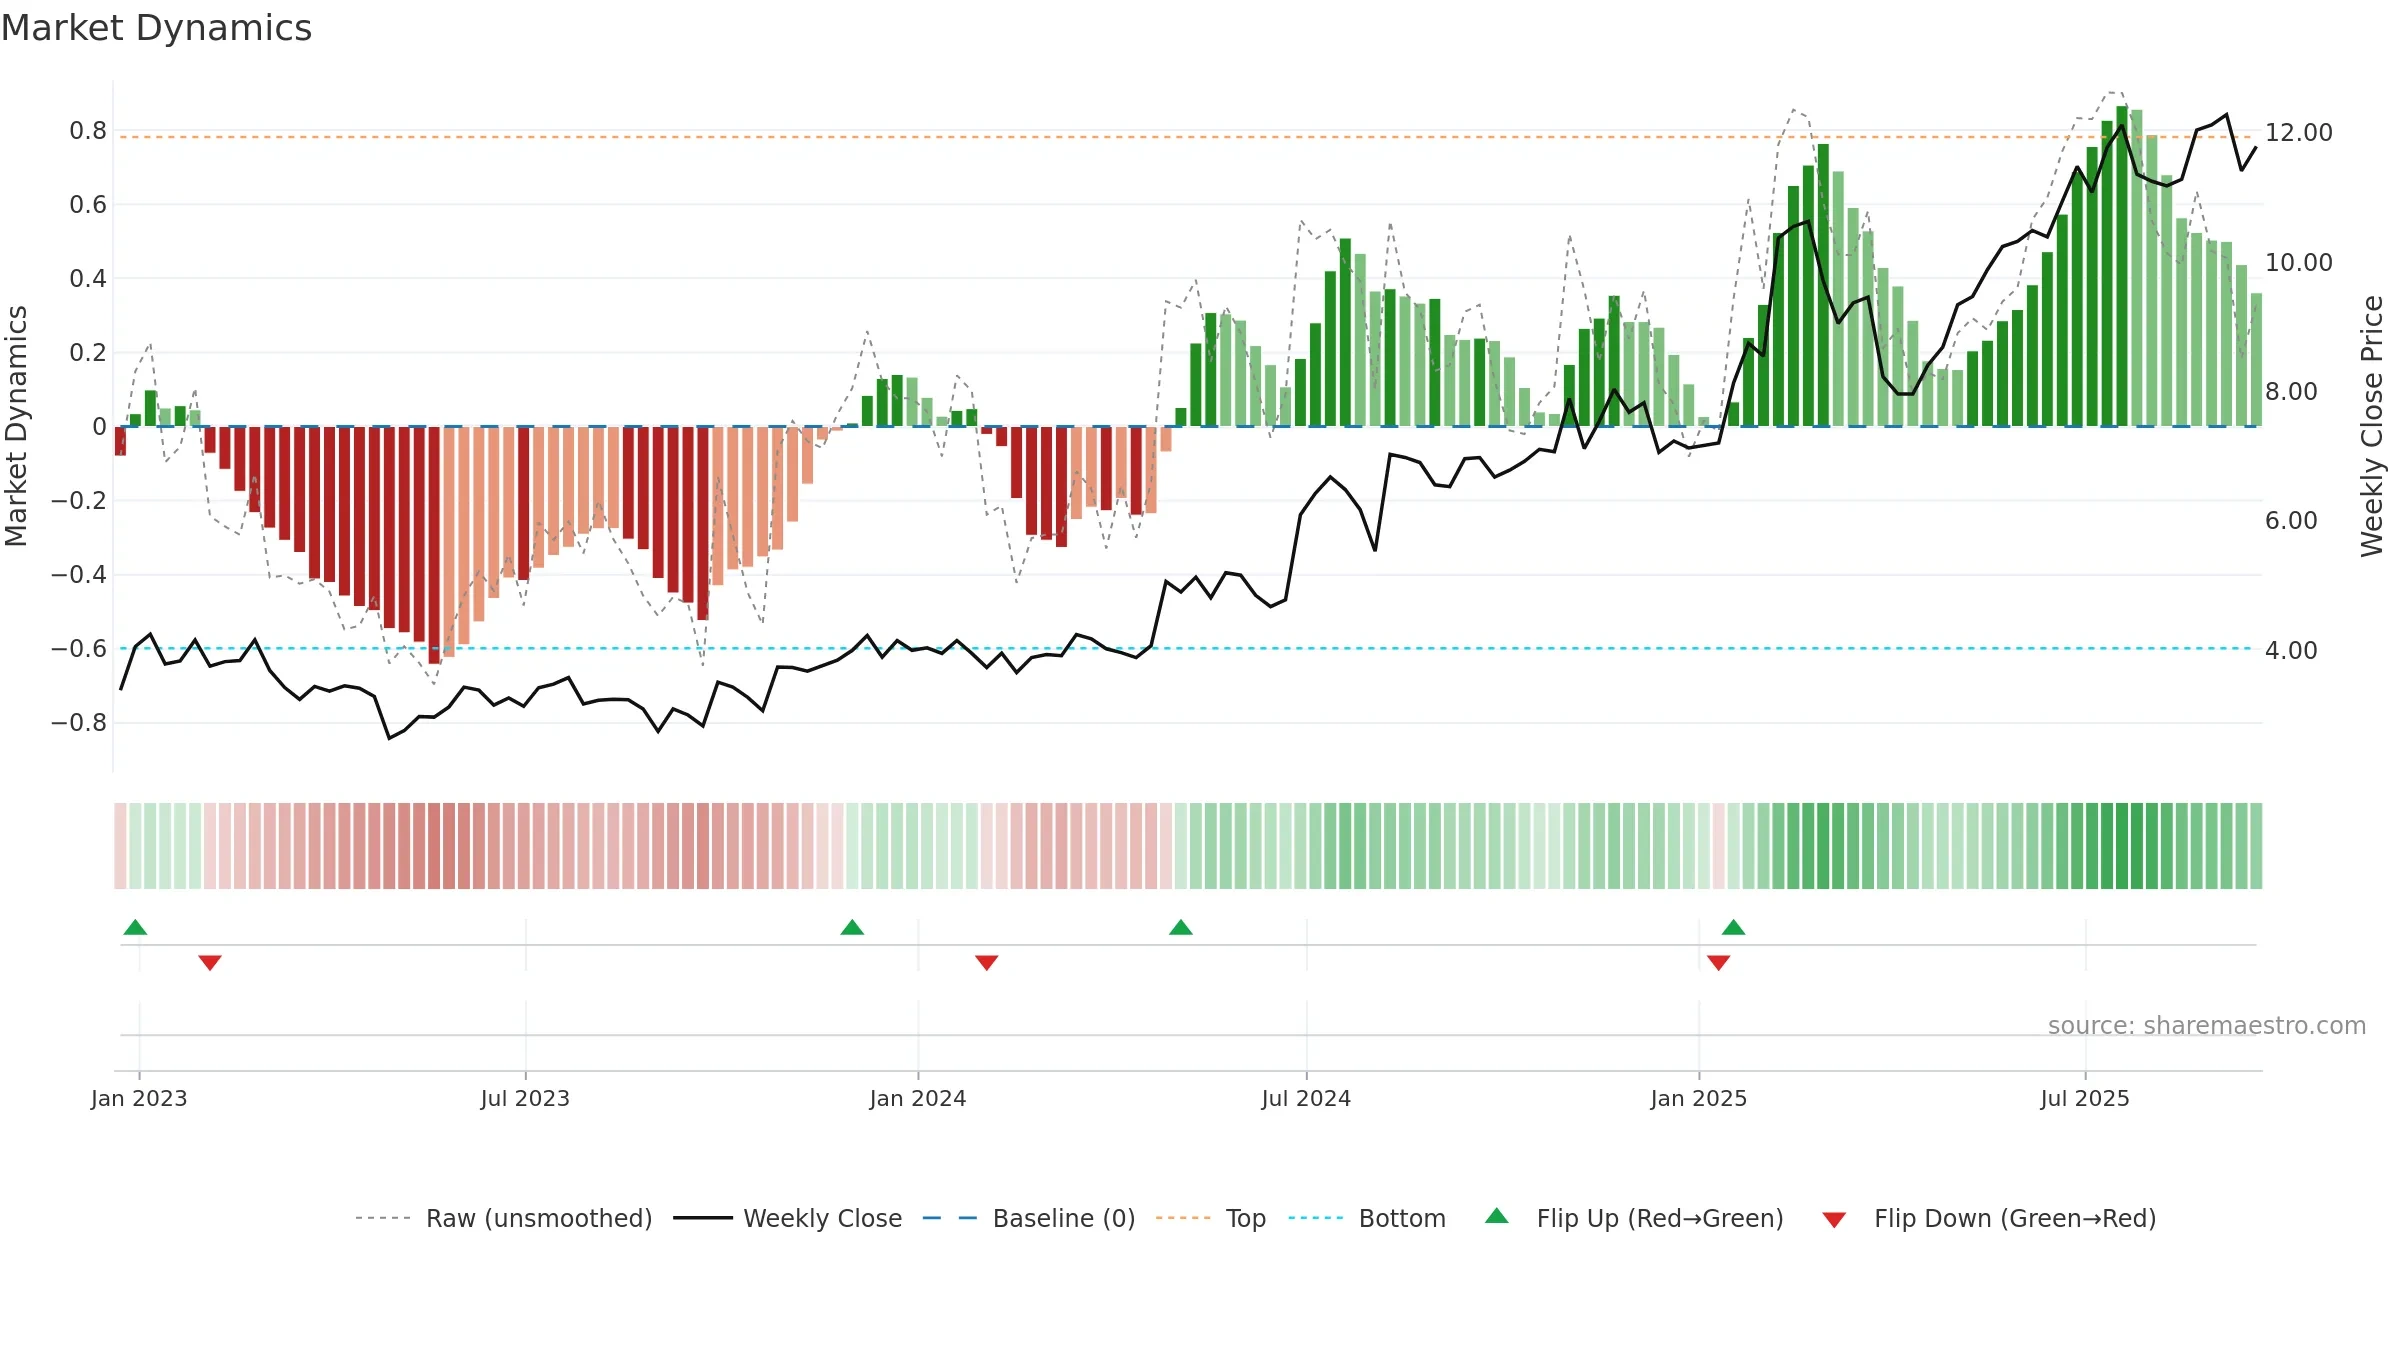Click the deepest red bar reaching −0.64
The height and width of the screenshot is (1350, 2400).
coord(434,545)
